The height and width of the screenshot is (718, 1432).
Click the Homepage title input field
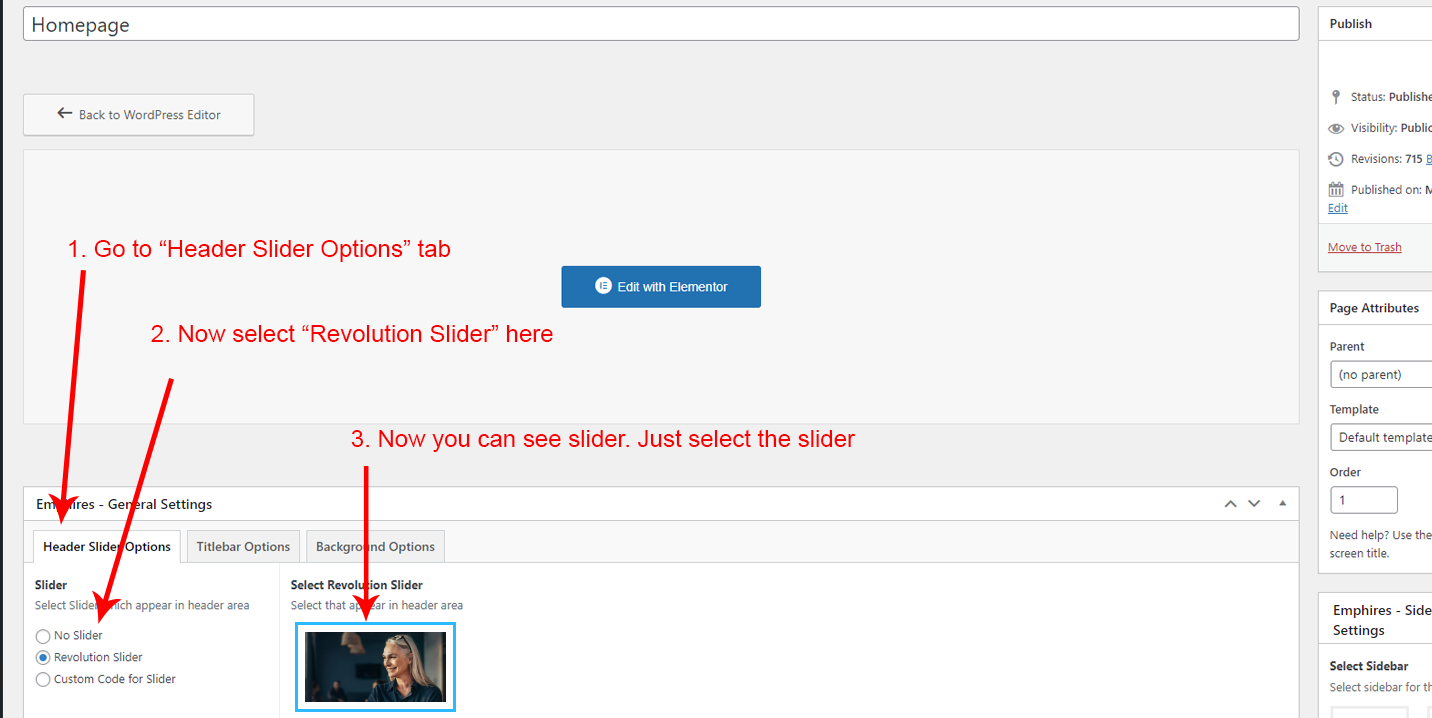[660, 25]
